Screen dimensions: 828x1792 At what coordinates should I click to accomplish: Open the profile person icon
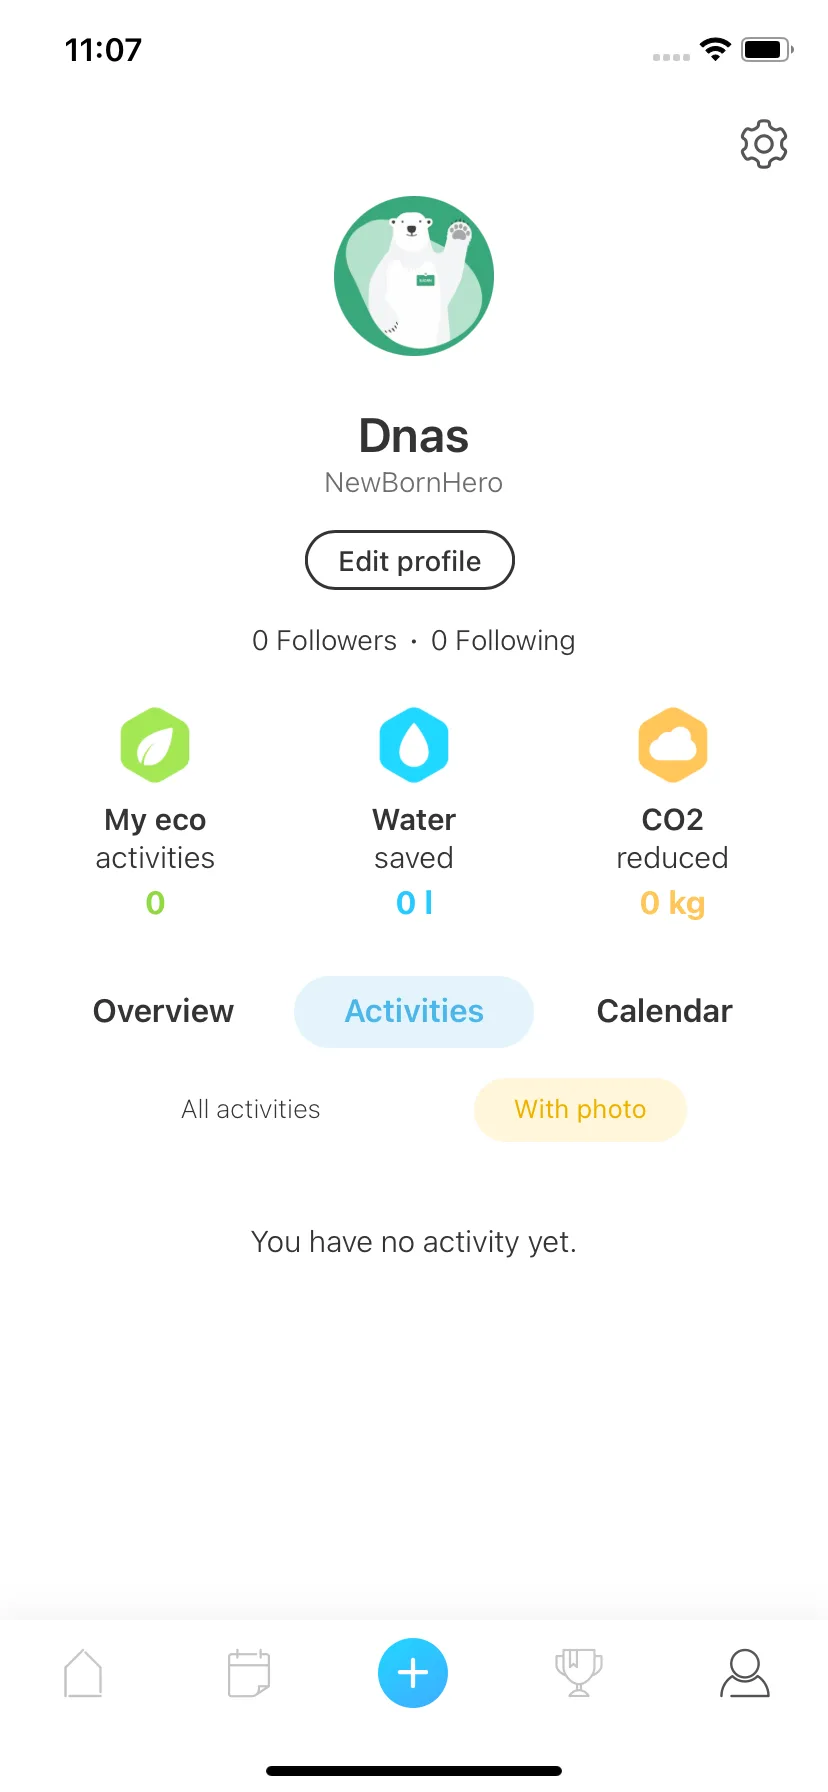tap(745, 1673)
